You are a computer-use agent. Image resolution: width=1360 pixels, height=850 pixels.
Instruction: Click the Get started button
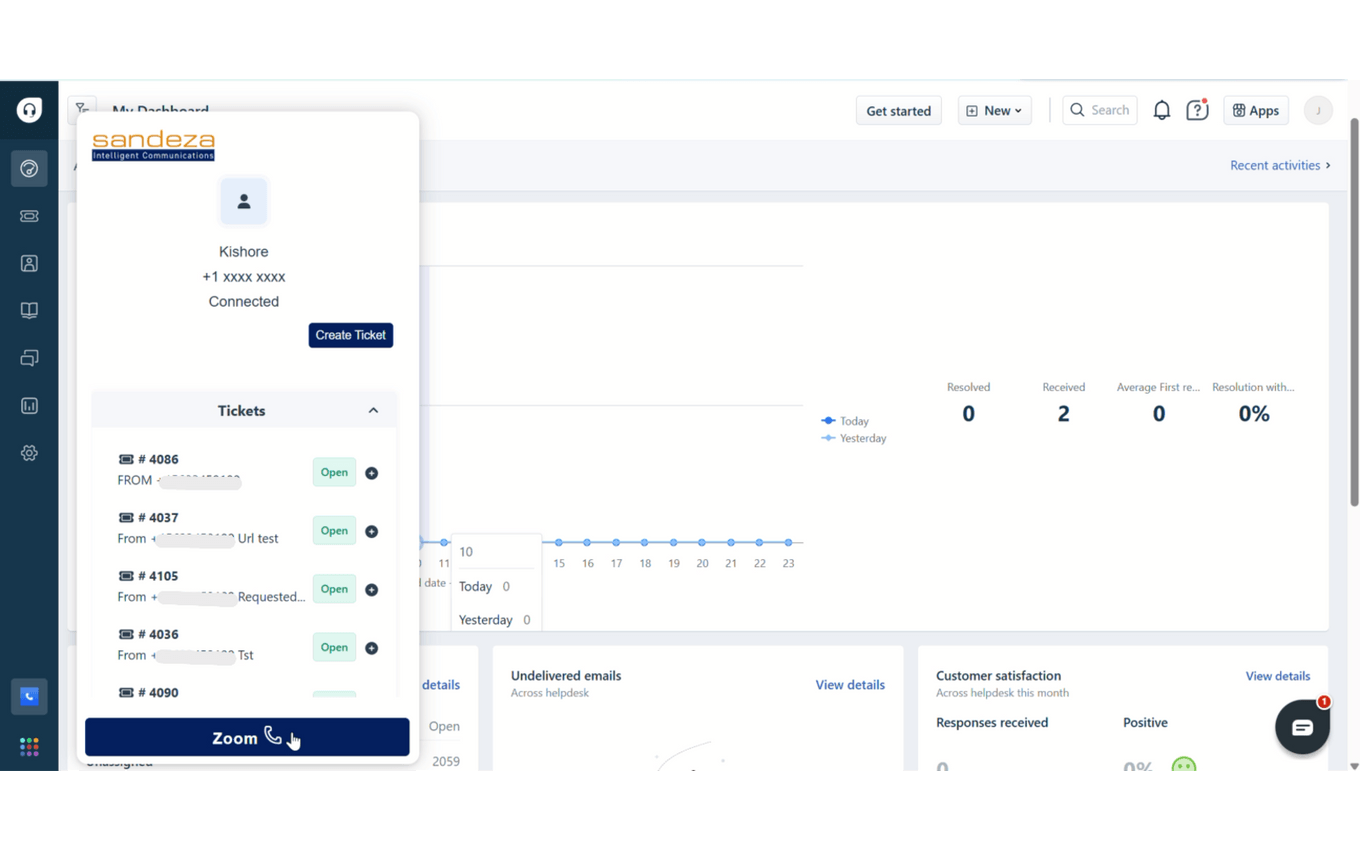[898, 110]
